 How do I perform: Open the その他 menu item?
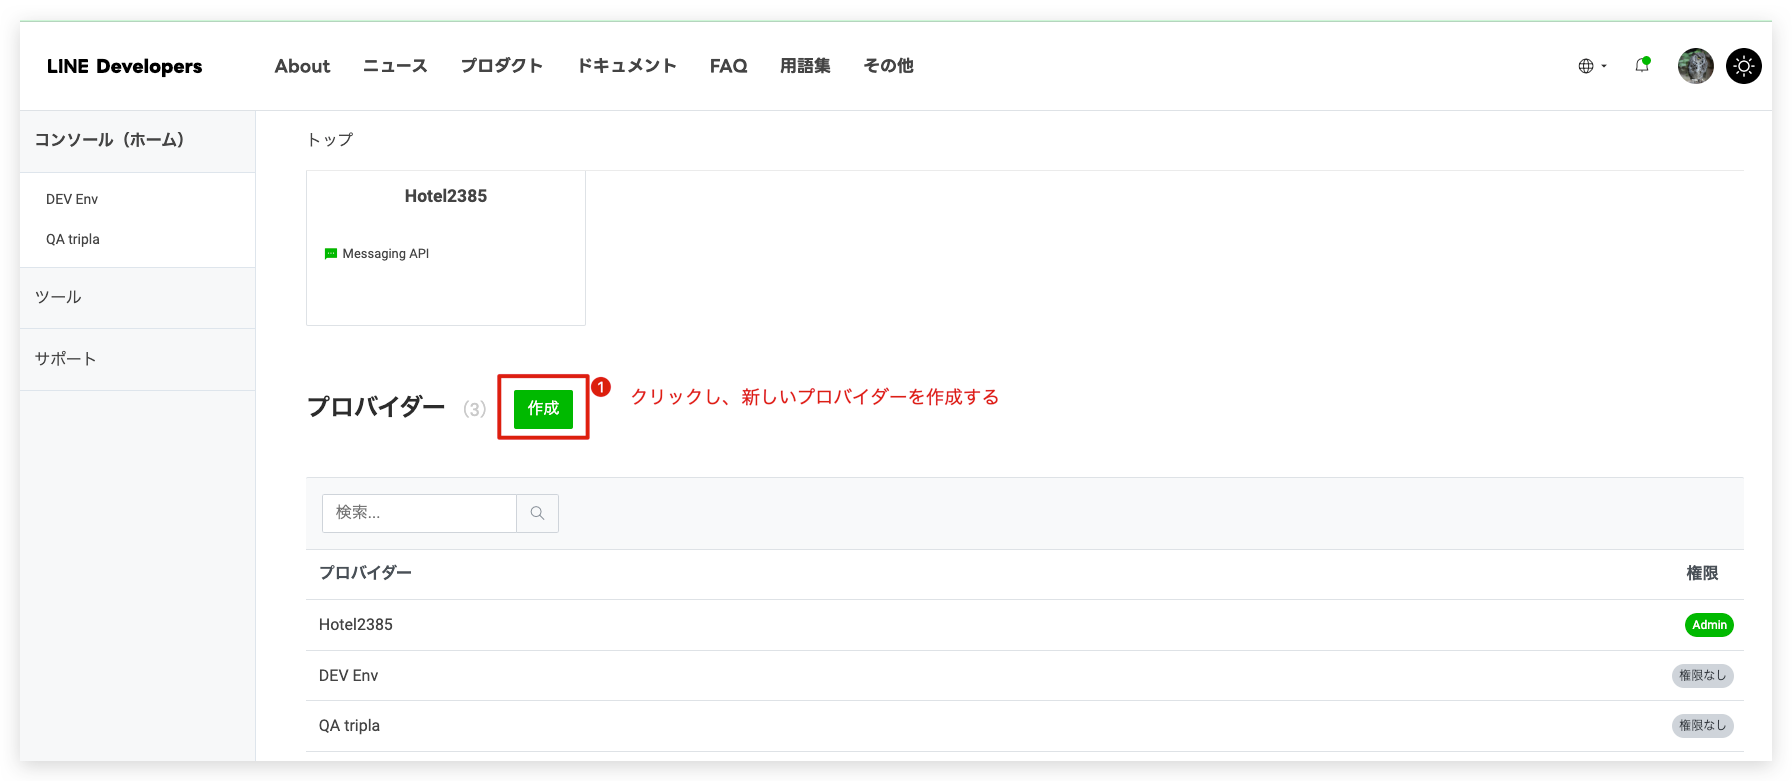pos(889,66)
